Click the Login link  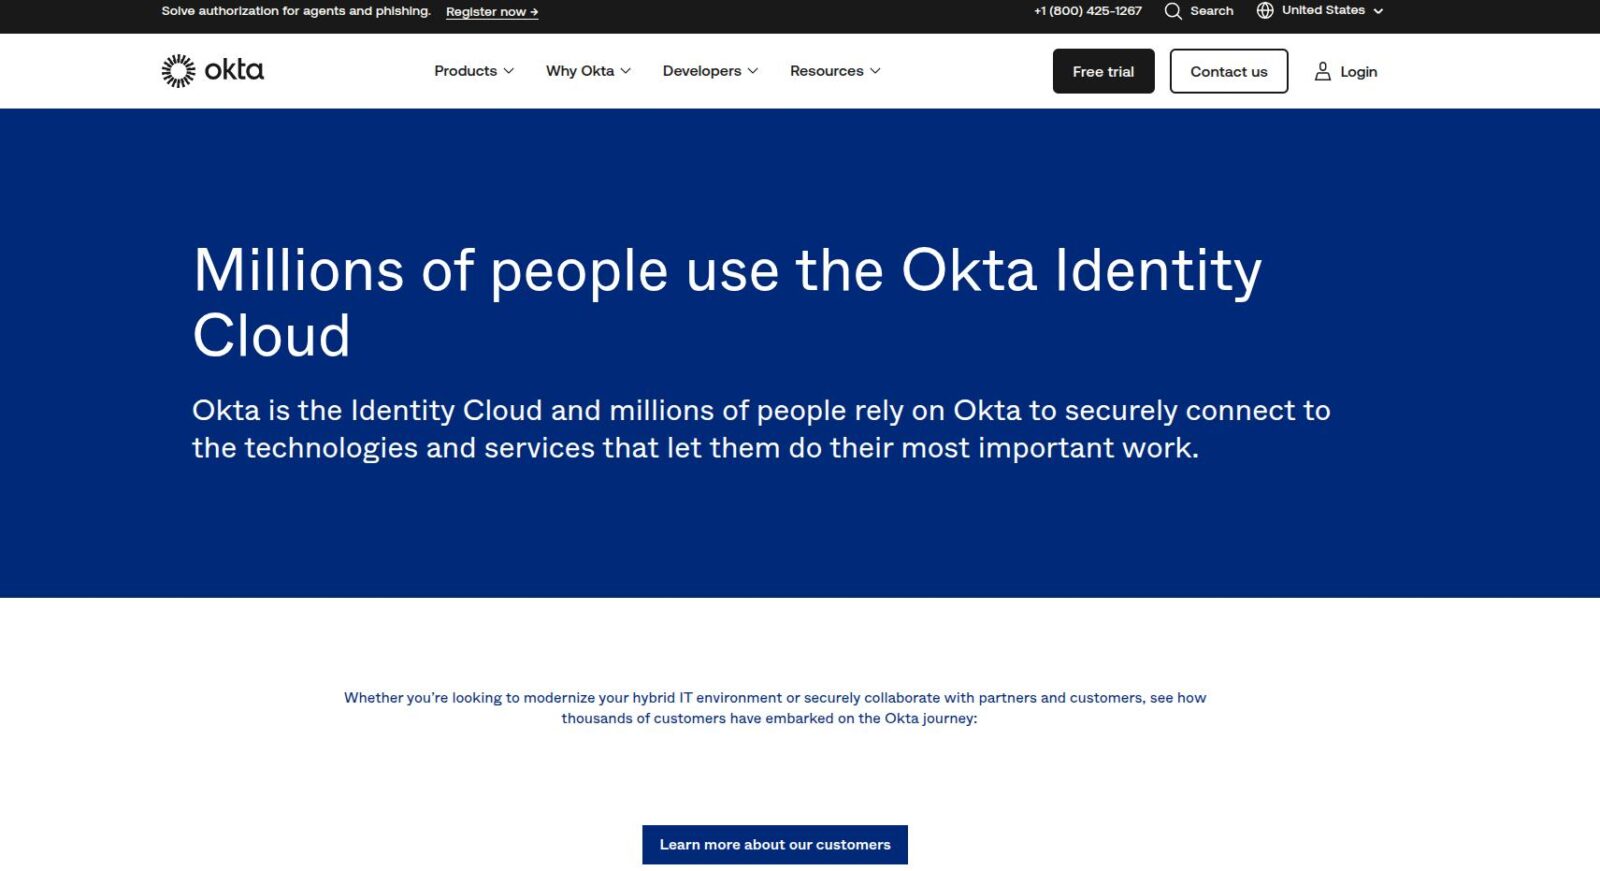point(1358,72)
